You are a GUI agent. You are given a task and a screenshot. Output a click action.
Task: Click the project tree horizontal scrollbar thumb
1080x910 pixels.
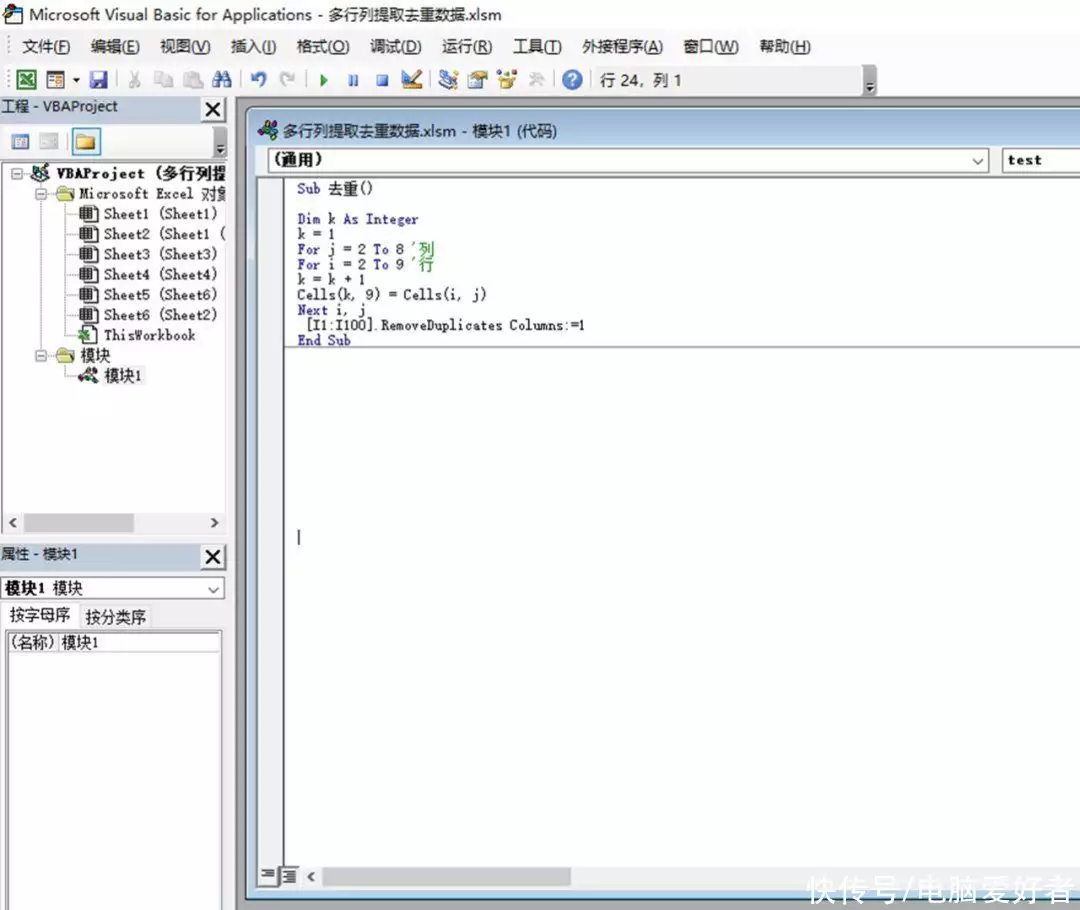pos(79,523)
